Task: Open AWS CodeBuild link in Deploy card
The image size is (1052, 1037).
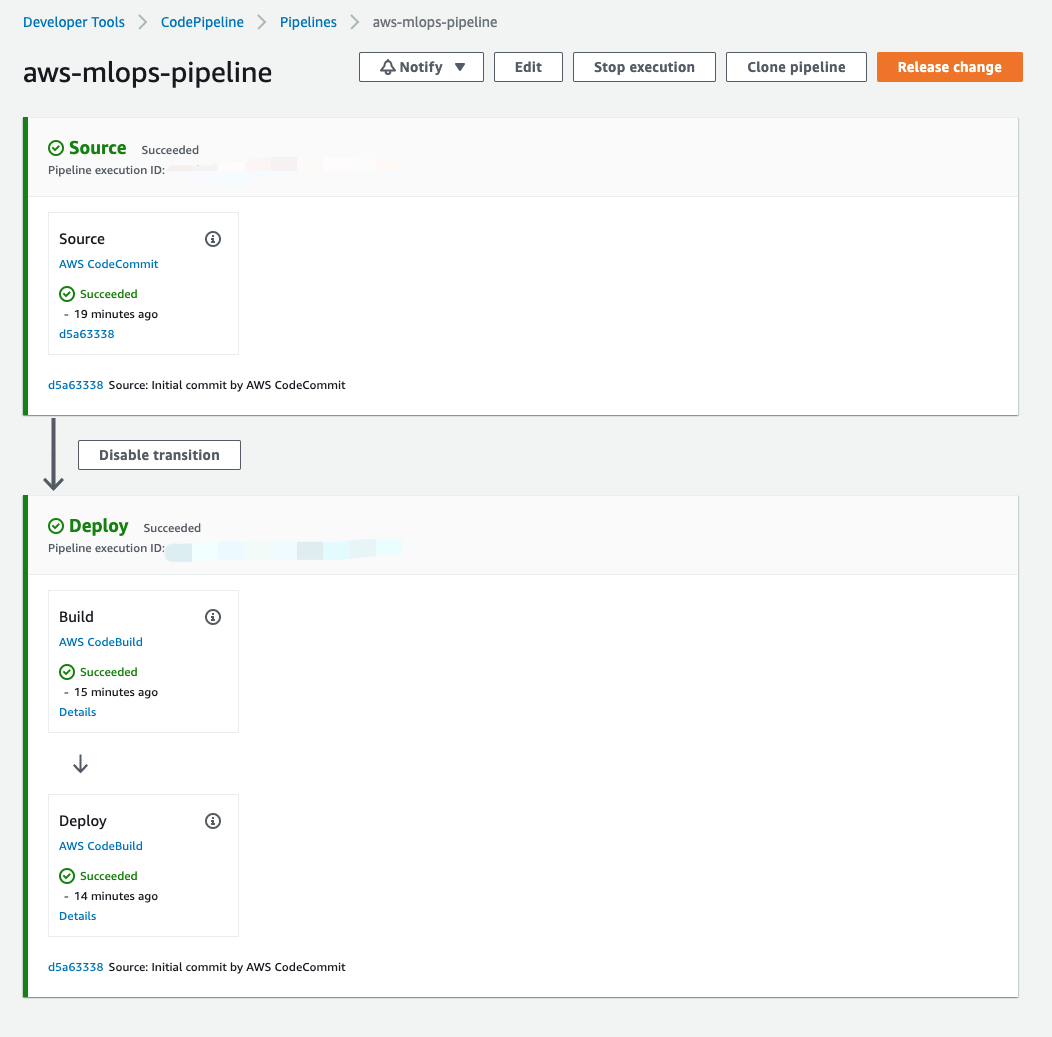Action: click(x=101, y=846)
